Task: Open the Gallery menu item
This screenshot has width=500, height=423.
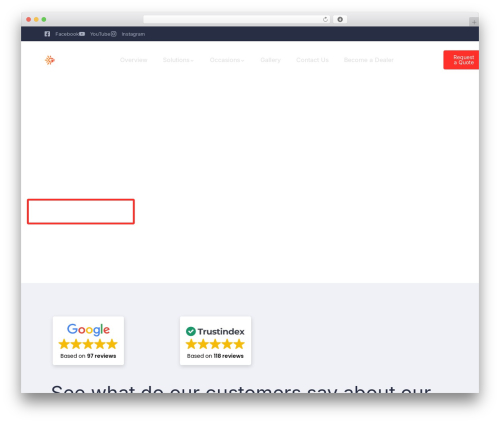Action: click(x=270, y=60)
